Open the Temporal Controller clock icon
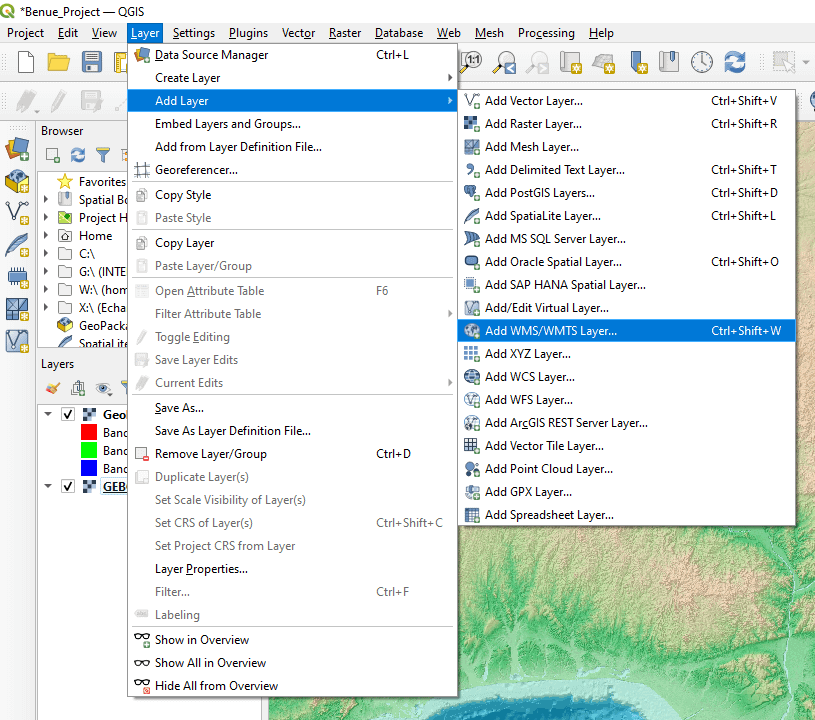 702,62
